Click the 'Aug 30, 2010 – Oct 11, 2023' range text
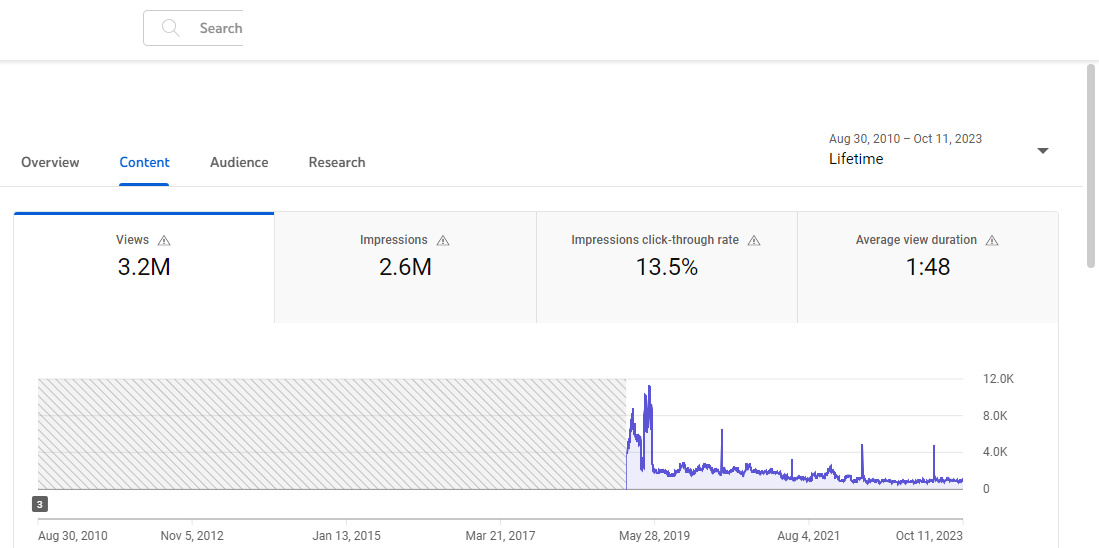Screen dimensions: 1099x548 (906, 139)
